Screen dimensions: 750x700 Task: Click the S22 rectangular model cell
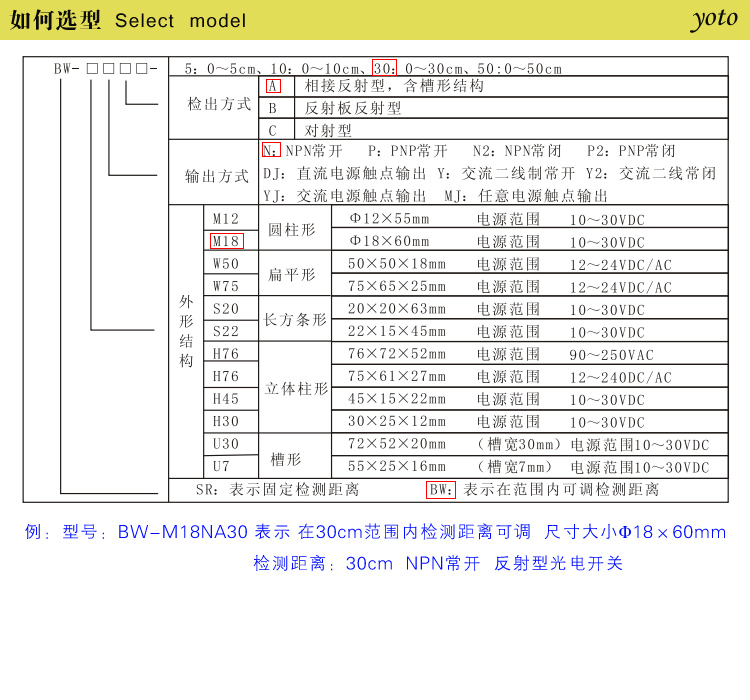(225, 331)
